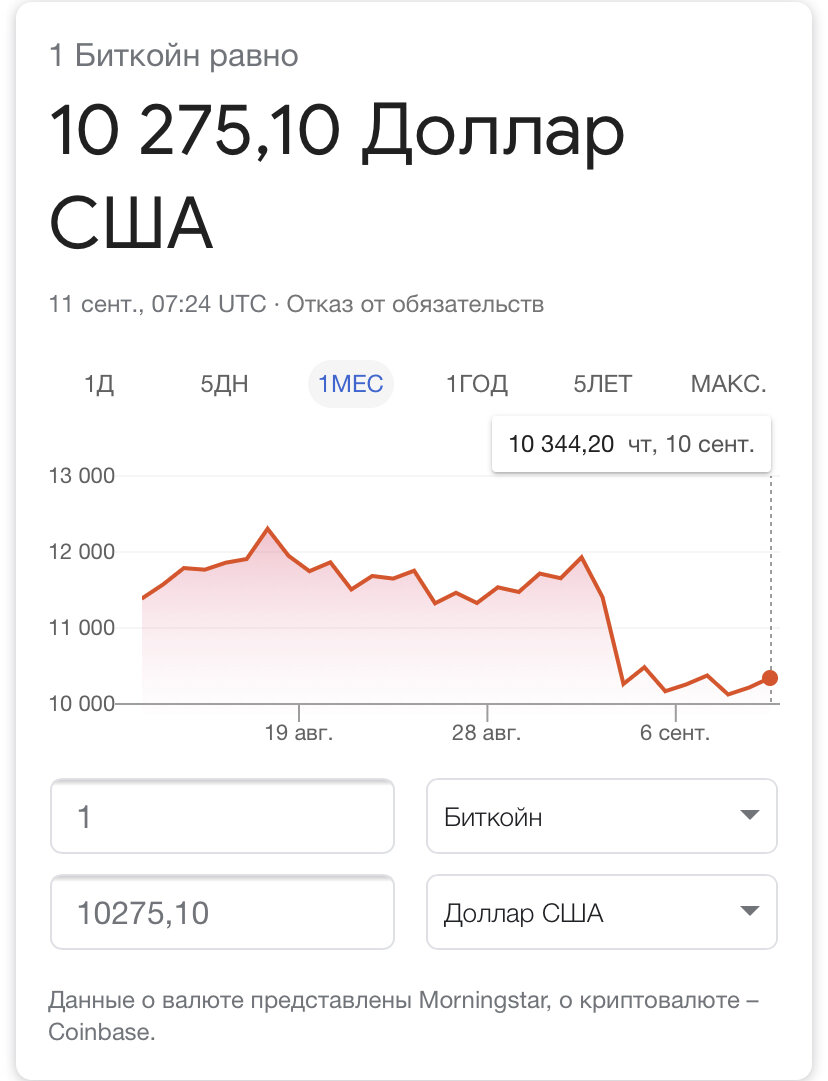Click the 28 авг. axis marker
This screenshot has width=828, height=1081.
[x=487, y=732]
